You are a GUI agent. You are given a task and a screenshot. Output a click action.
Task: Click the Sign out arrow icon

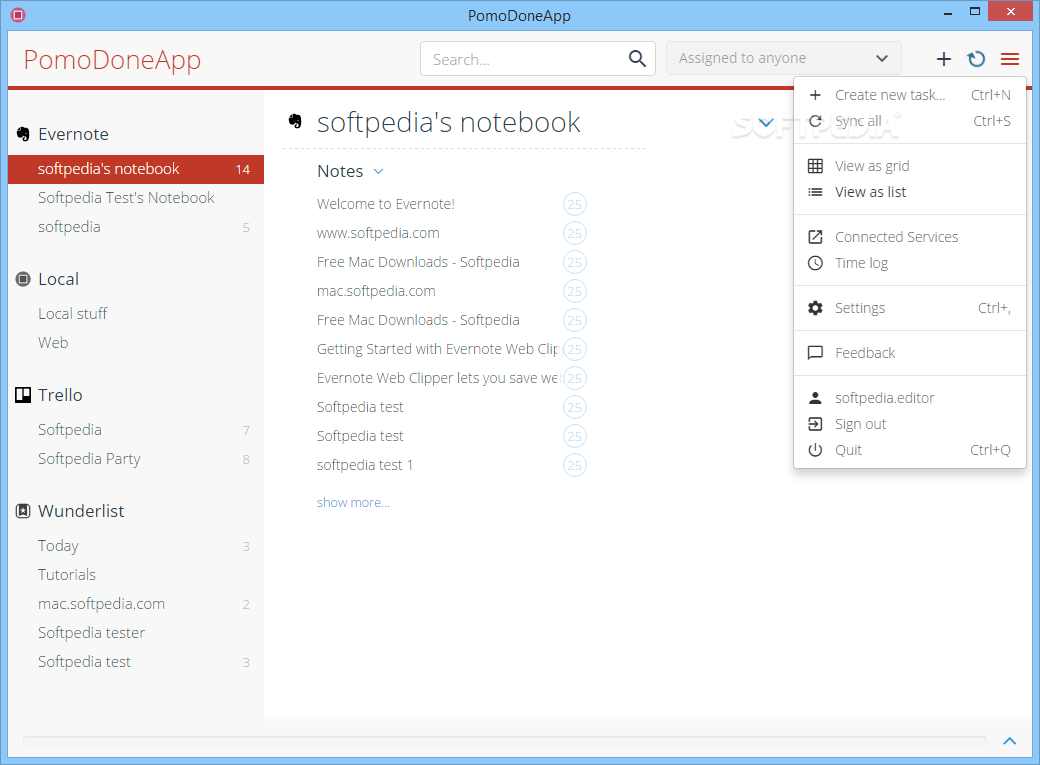point(815,424)
